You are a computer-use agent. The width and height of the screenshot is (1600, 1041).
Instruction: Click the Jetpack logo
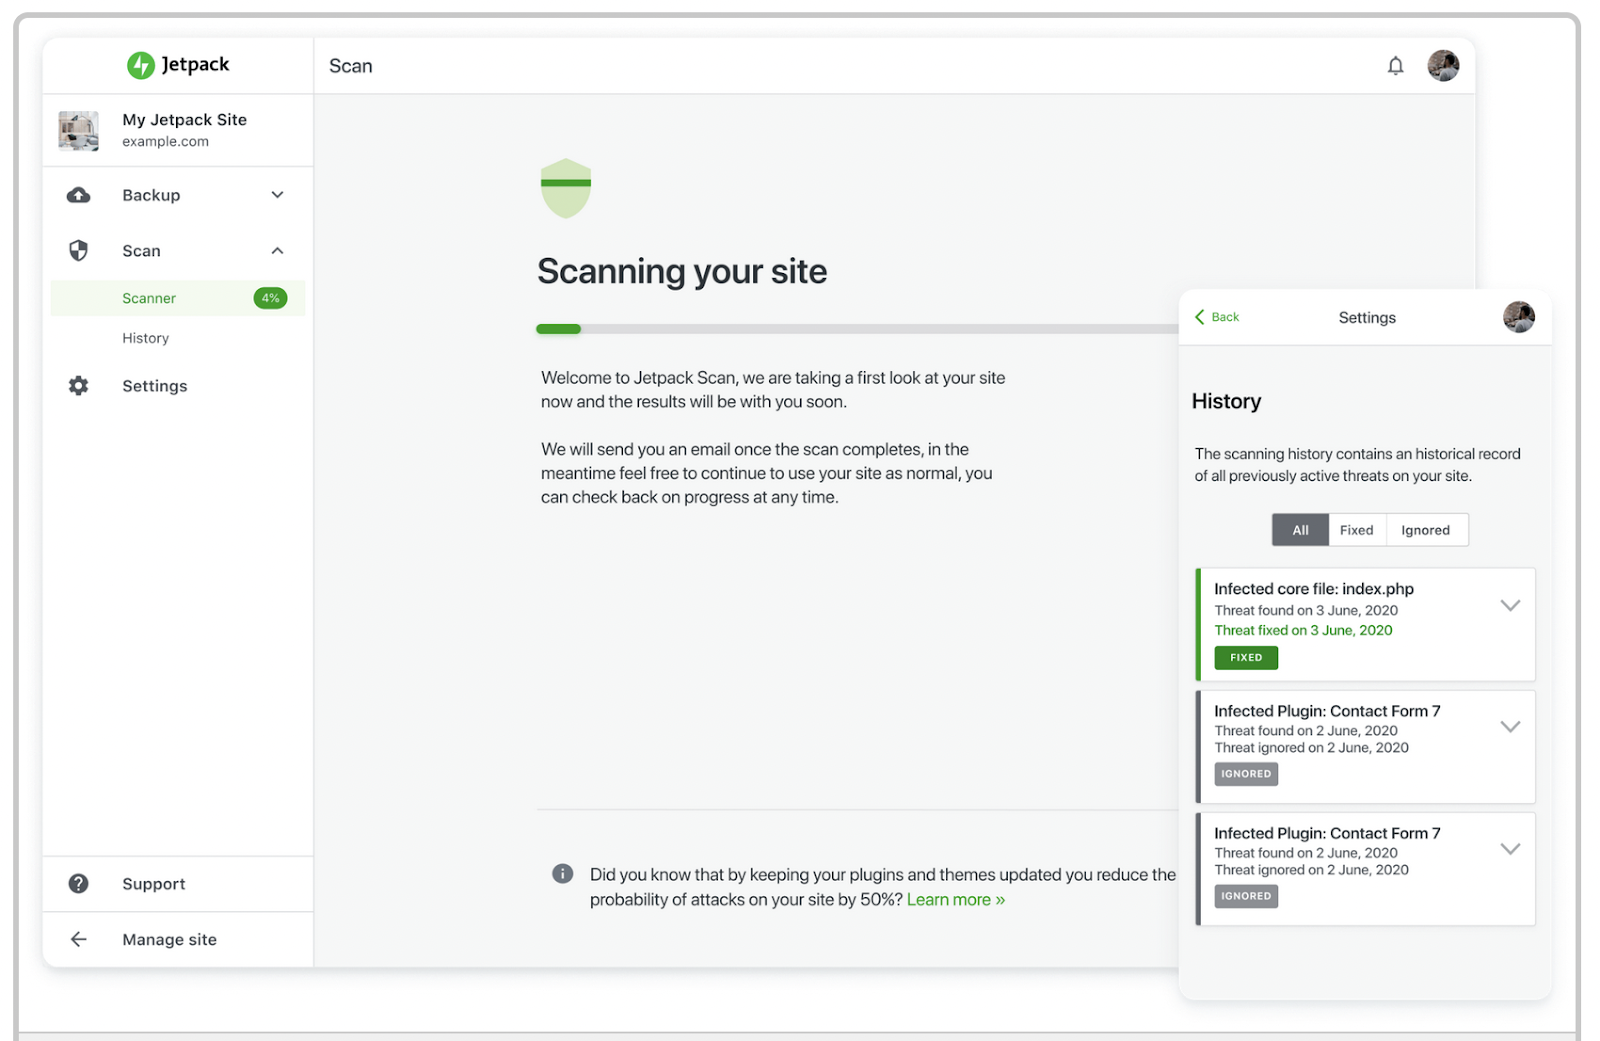point(178,65)
